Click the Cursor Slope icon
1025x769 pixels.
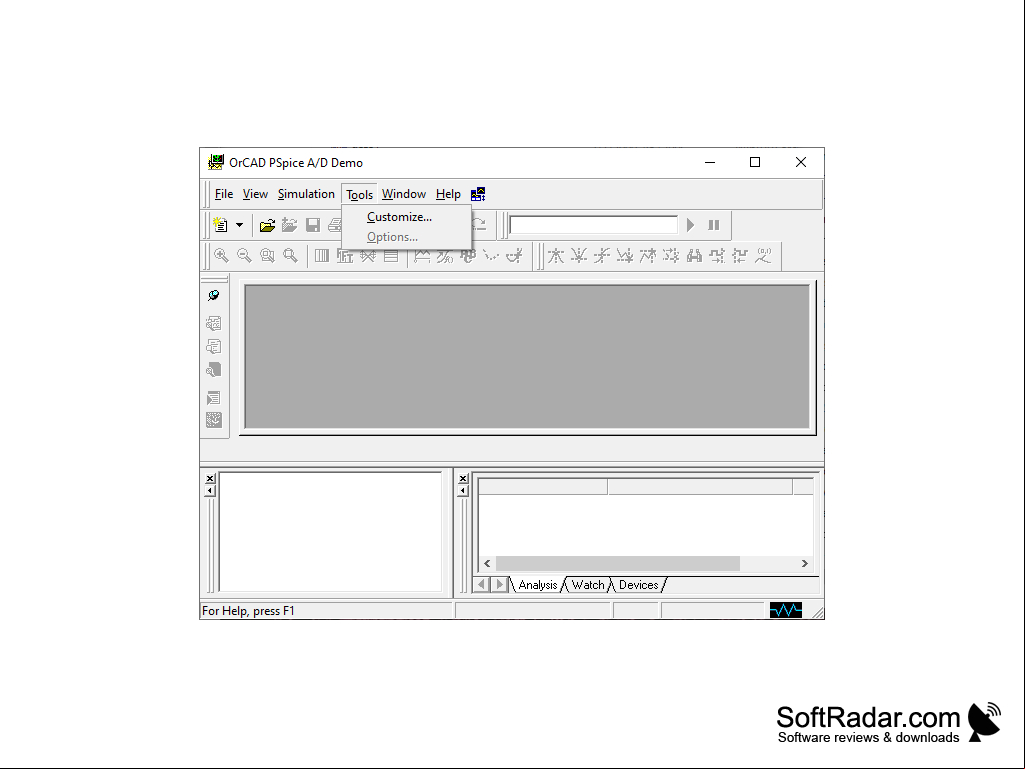click(601, 256)
